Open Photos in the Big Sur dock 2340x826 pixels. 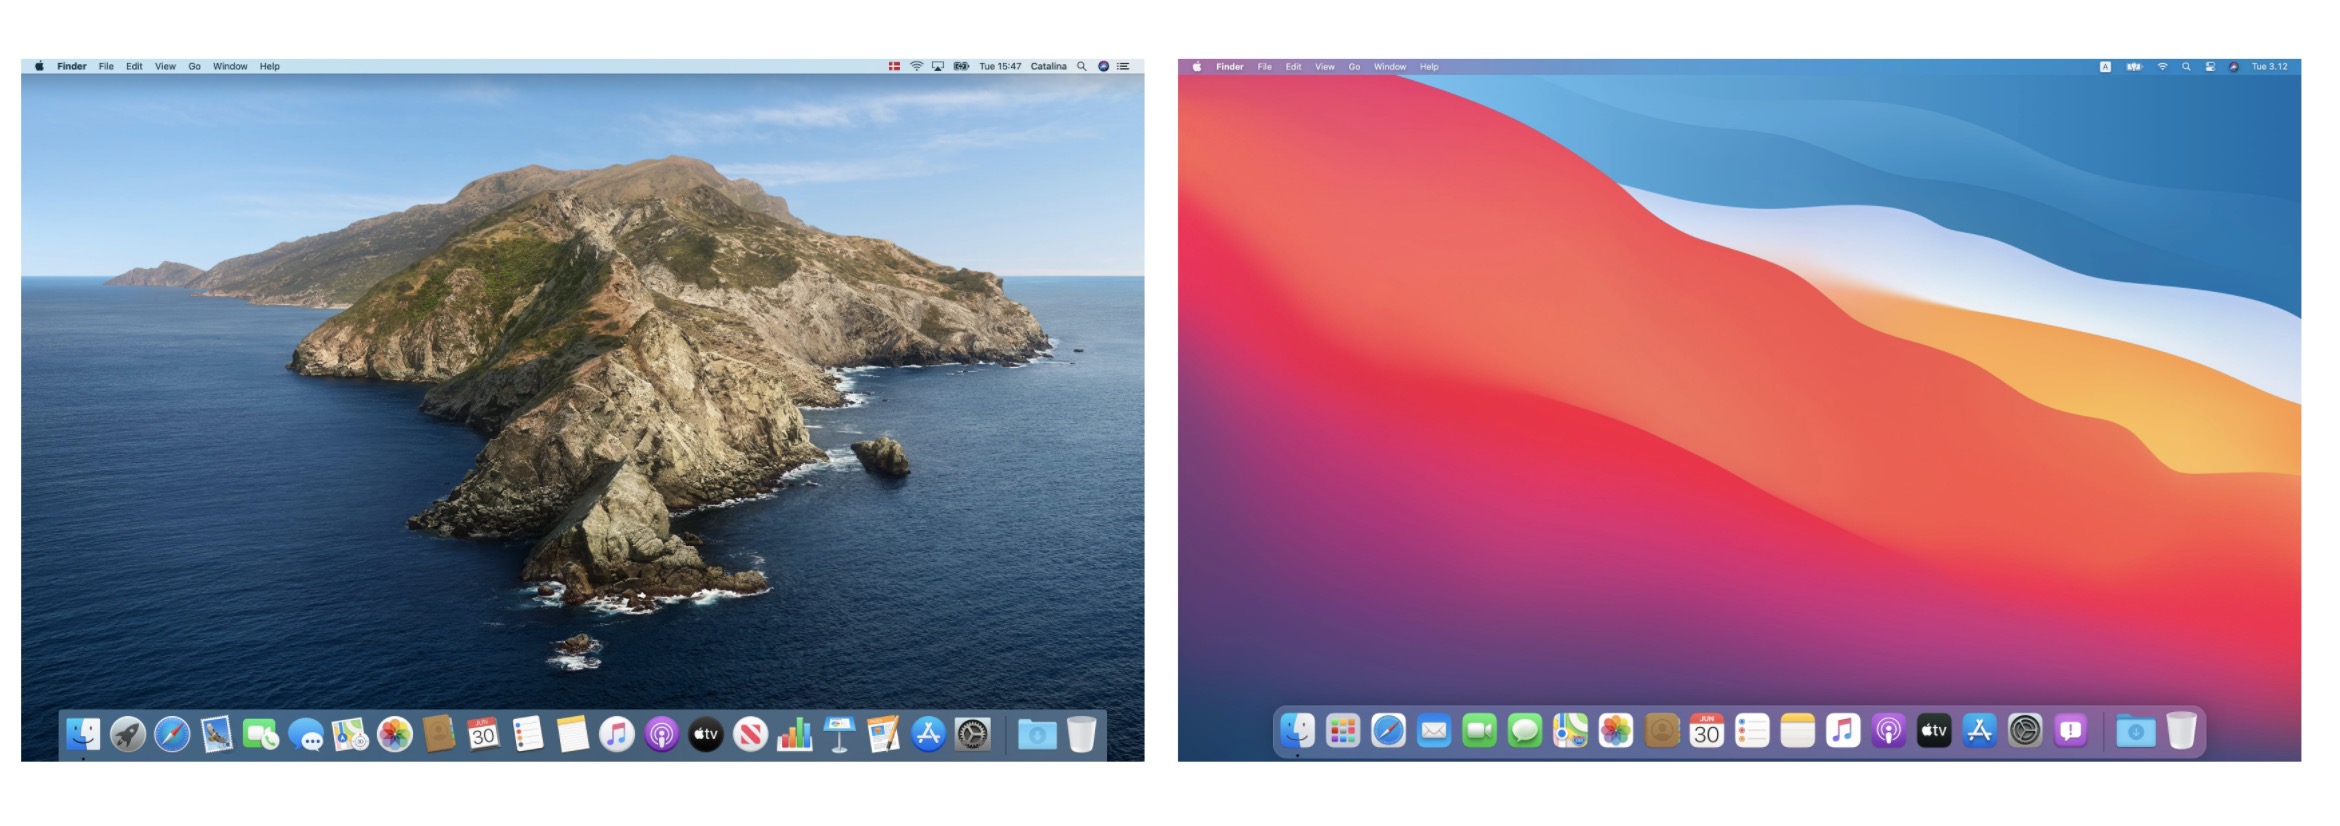[1616, 731]
